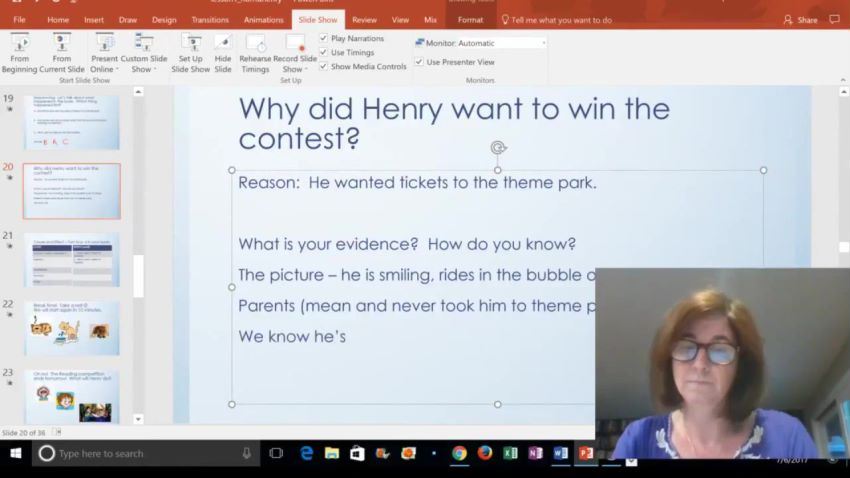Open Set Up Slide Show dialog
Screen dimensions: 850x478
[x=190, y=53]
